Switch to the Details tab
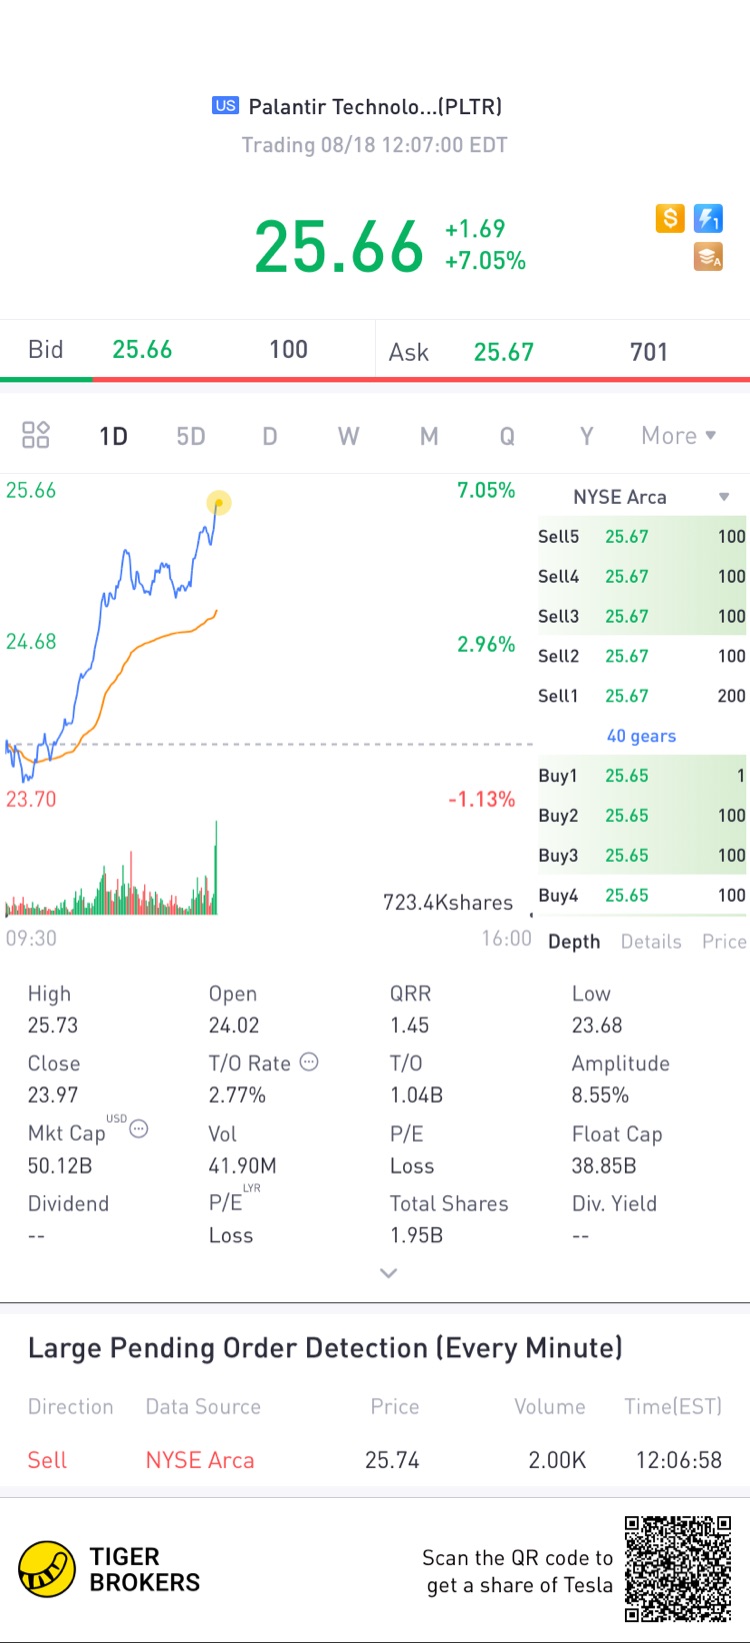750x1643 pixels. (651, 942)
